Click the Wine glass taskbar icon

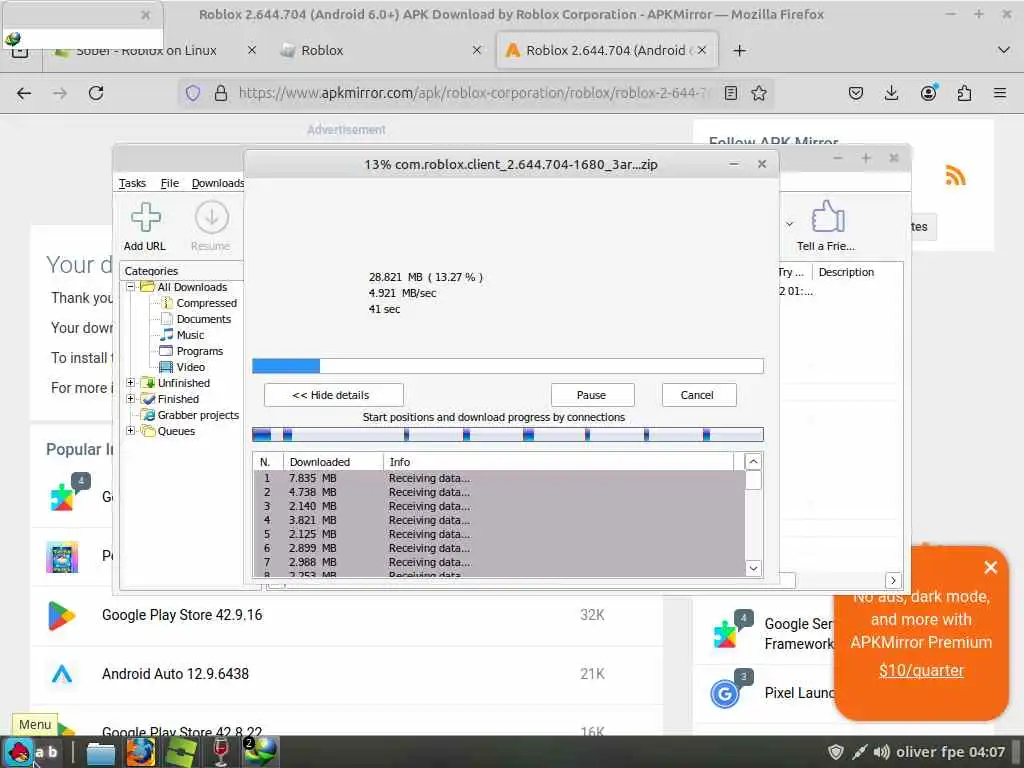click(x=221, y=752)
